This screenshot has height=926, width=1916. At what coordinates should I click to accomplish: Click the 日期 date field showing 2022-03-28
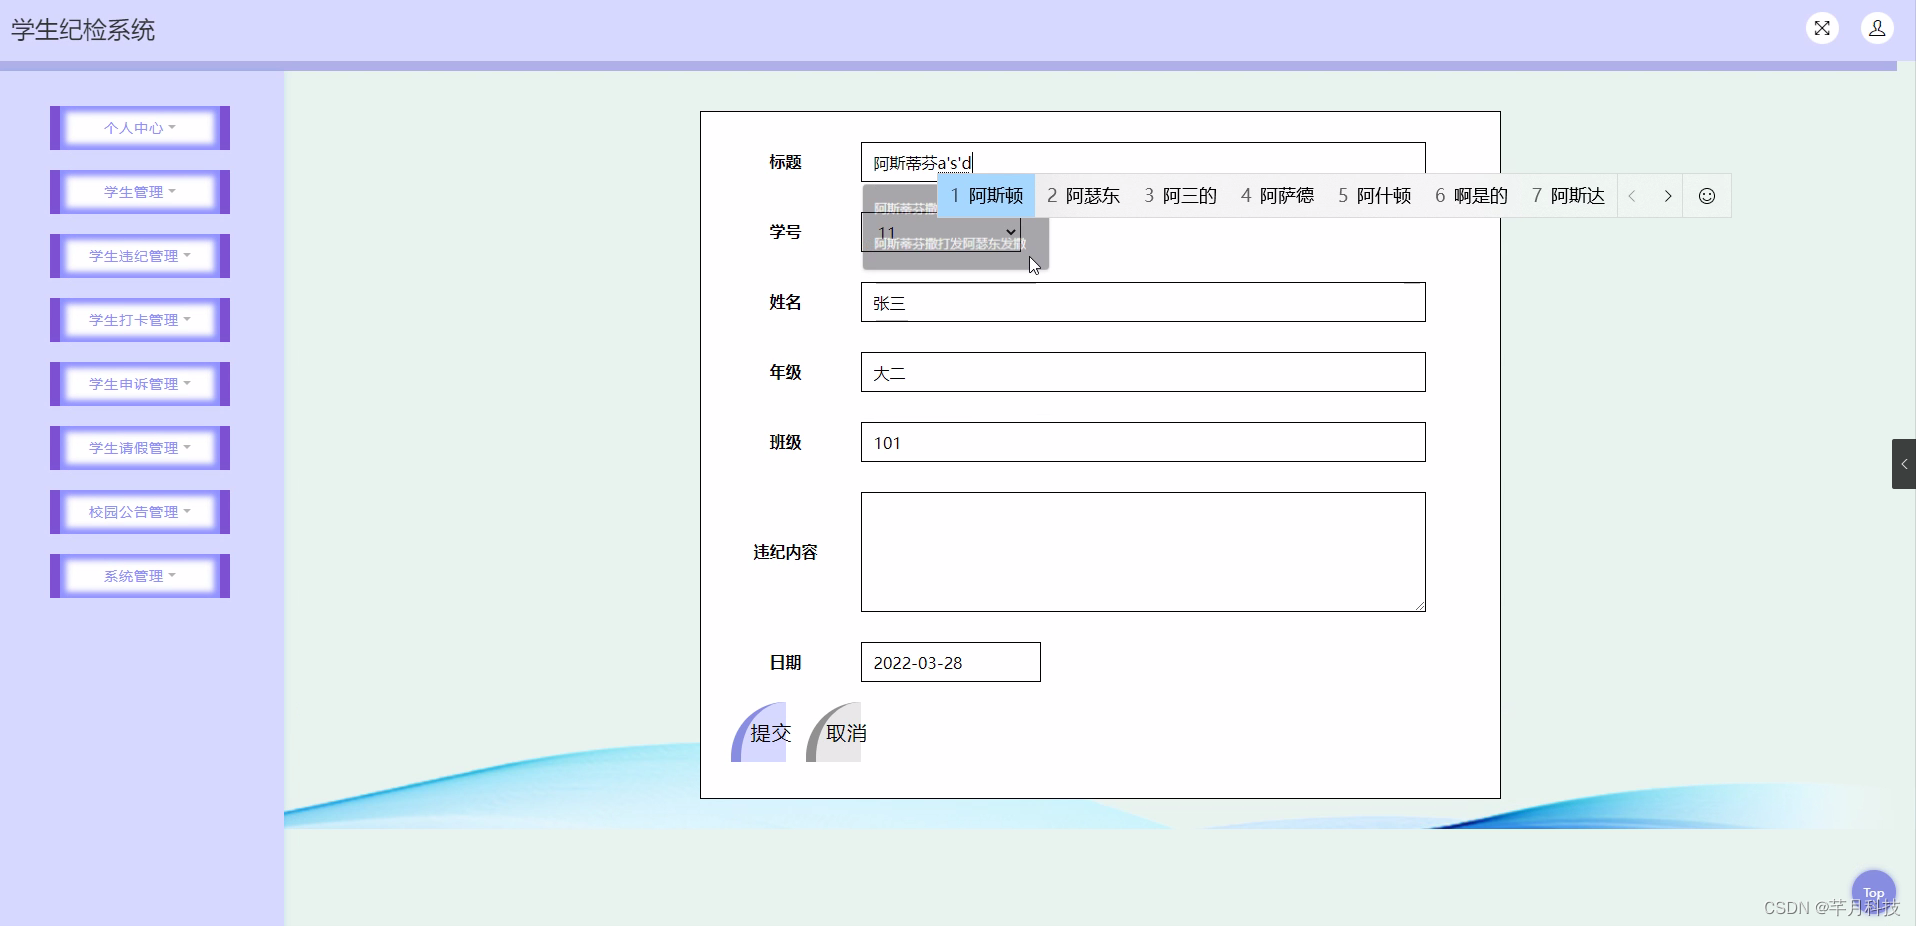[949, 662]
